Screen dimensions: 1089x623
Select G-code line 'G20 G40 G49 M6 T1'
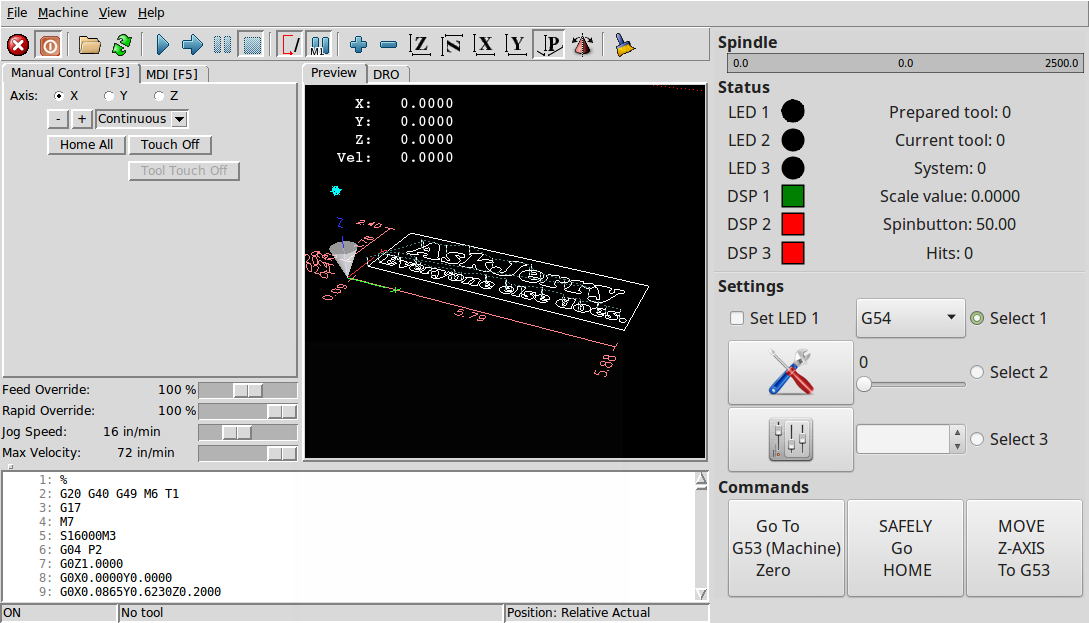click(119, 494)
